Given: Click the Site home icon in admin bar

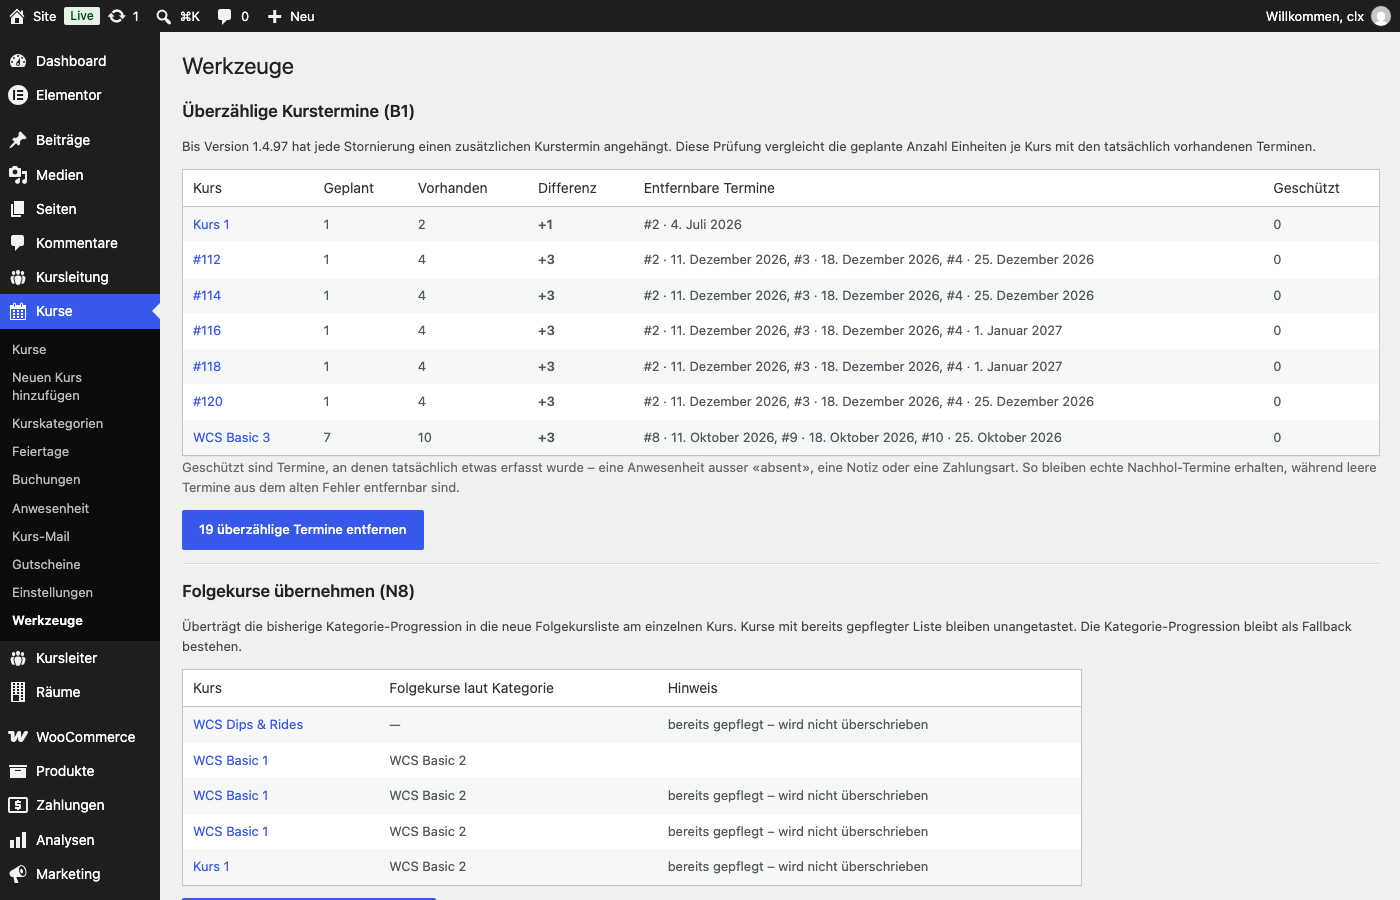Looking at the screenshot, I should pyautogui.click(x=17, y=16).
